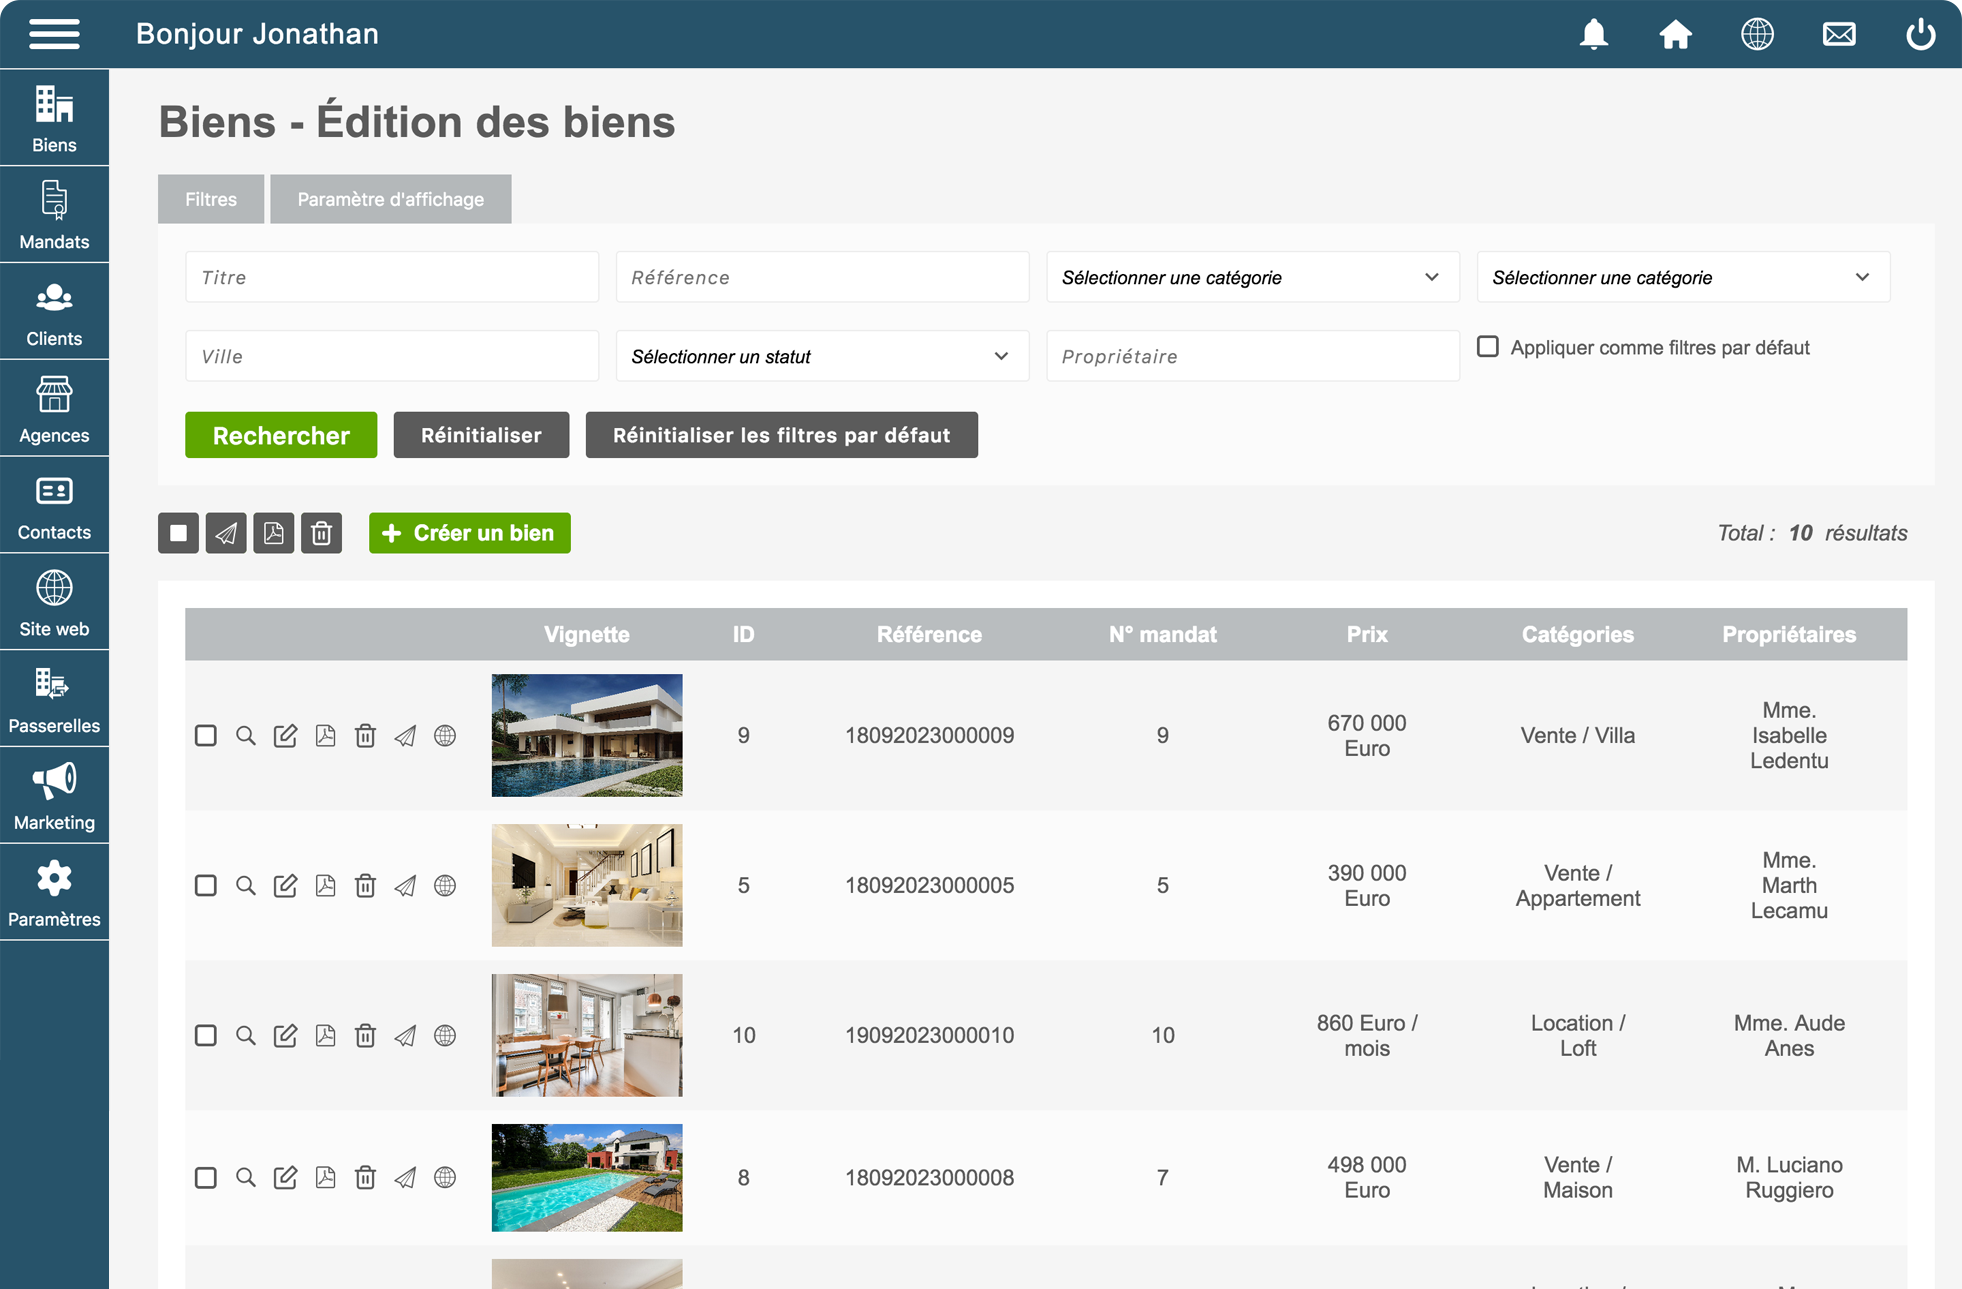Expand the second category dropdown on right
Screen dimensions: 1962x1289
(1682, 277)
